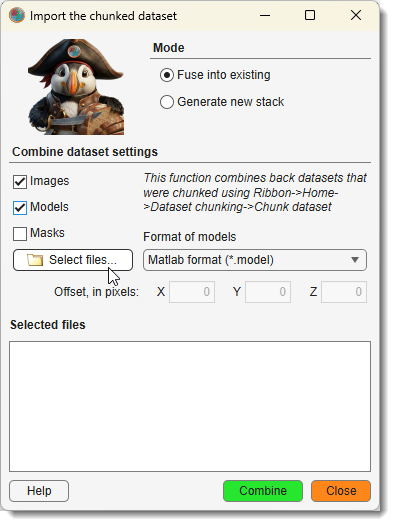Open Help for the import dialog
Image resolution: width=395 pixels, height=526 pixels.
[39, 491]
